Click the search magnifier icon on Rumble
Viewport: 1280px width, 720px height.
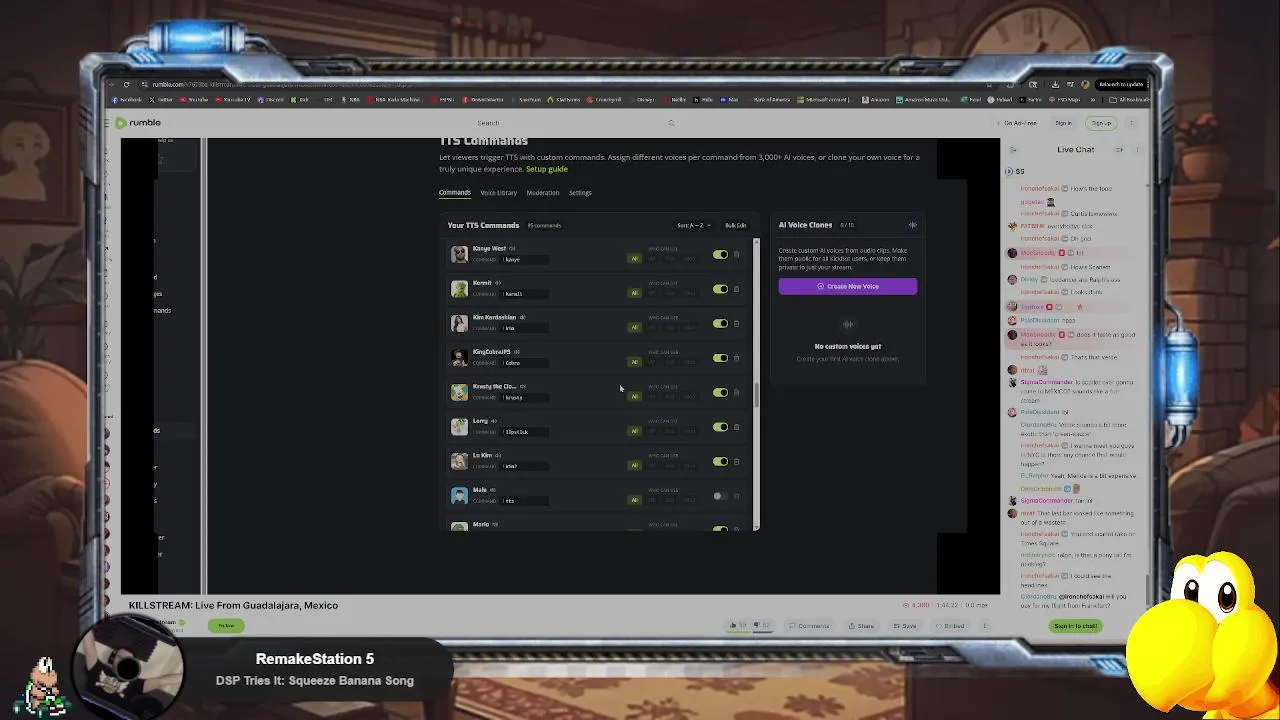(671, 123)
